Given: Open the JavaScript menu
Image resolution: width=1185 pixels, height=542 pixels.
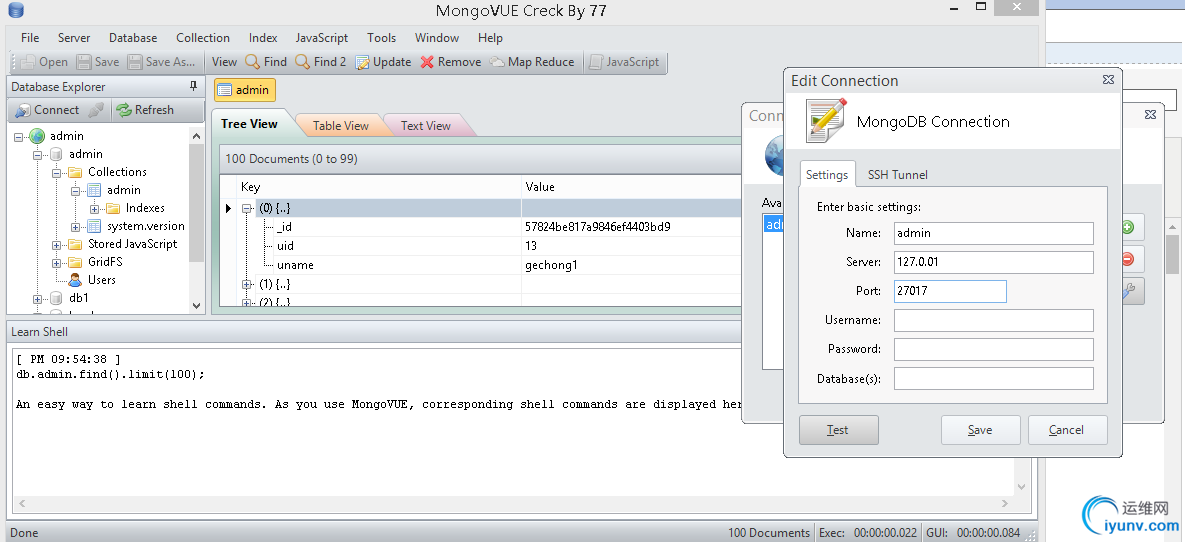Looking at the screenshot, I should pyautogui.click(x=322, y=38).
